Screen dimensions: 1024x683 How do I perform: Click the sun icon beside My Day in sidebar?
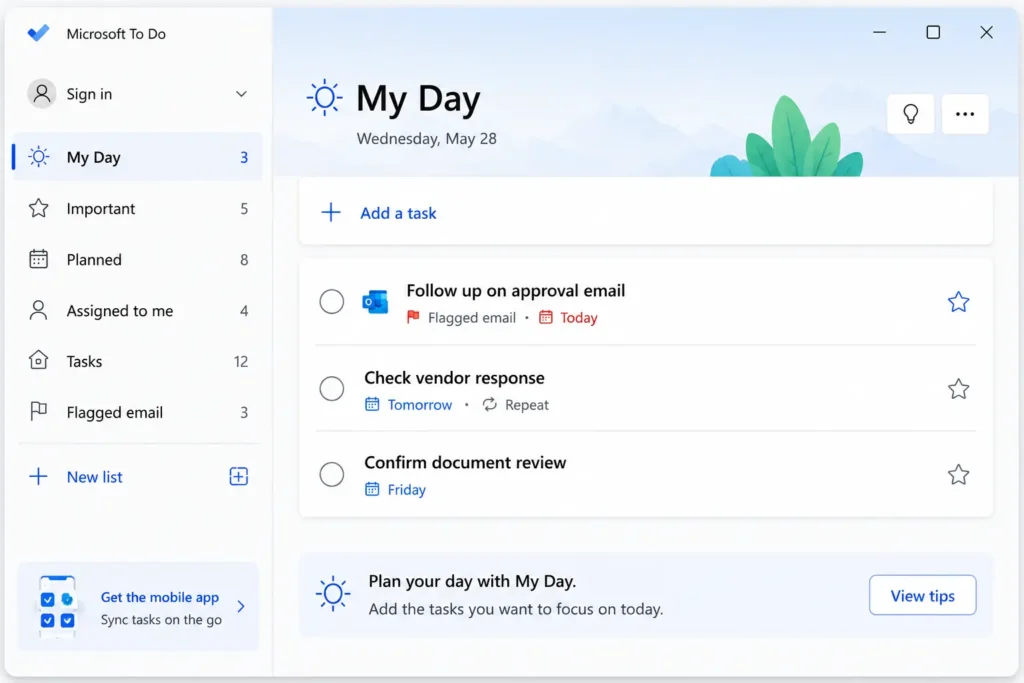tap(39, 157)
